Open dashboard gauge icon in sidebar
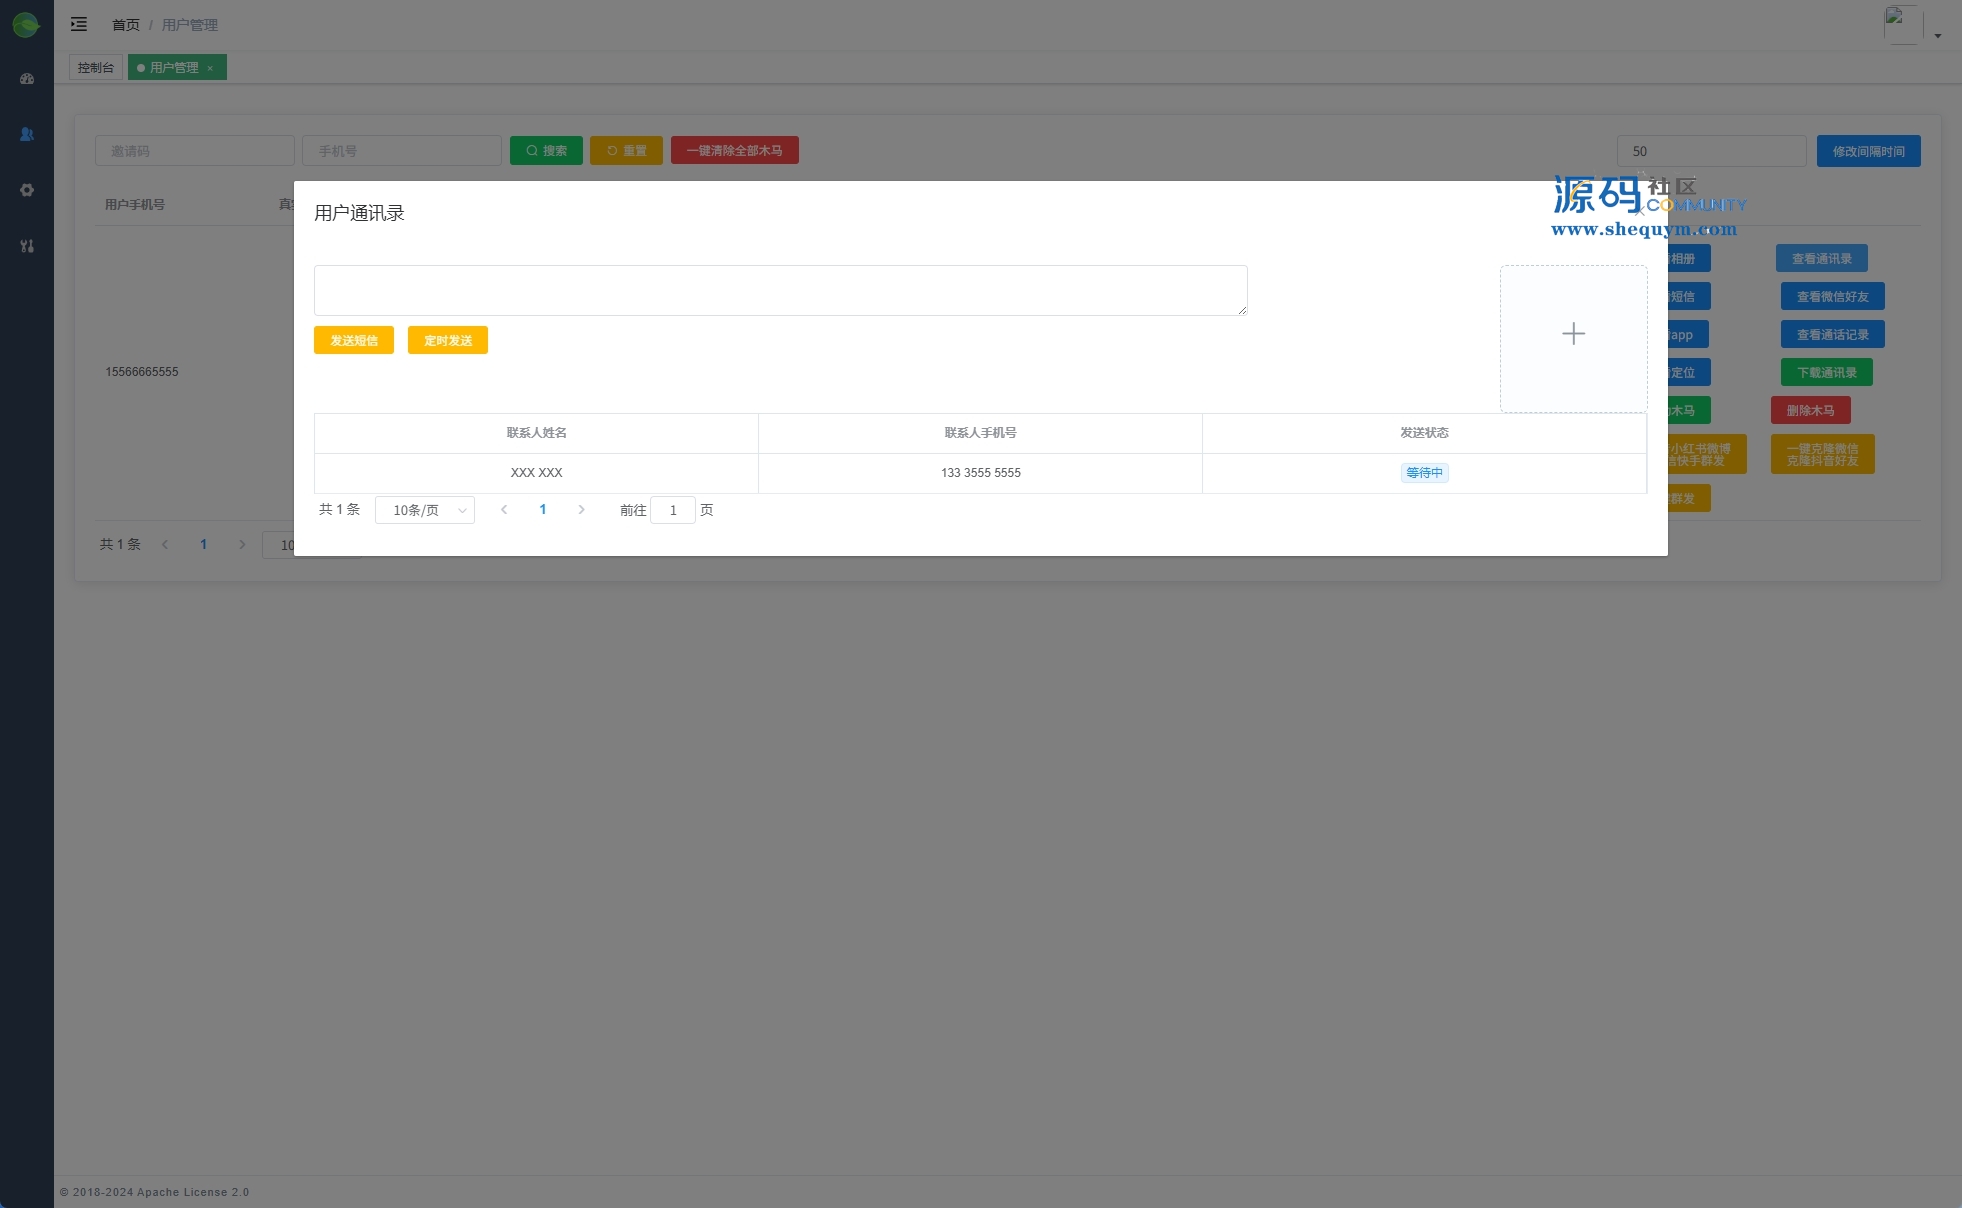Image resolution: width=1962 pixels, height=1208 pixels. (x=27, y=79)
